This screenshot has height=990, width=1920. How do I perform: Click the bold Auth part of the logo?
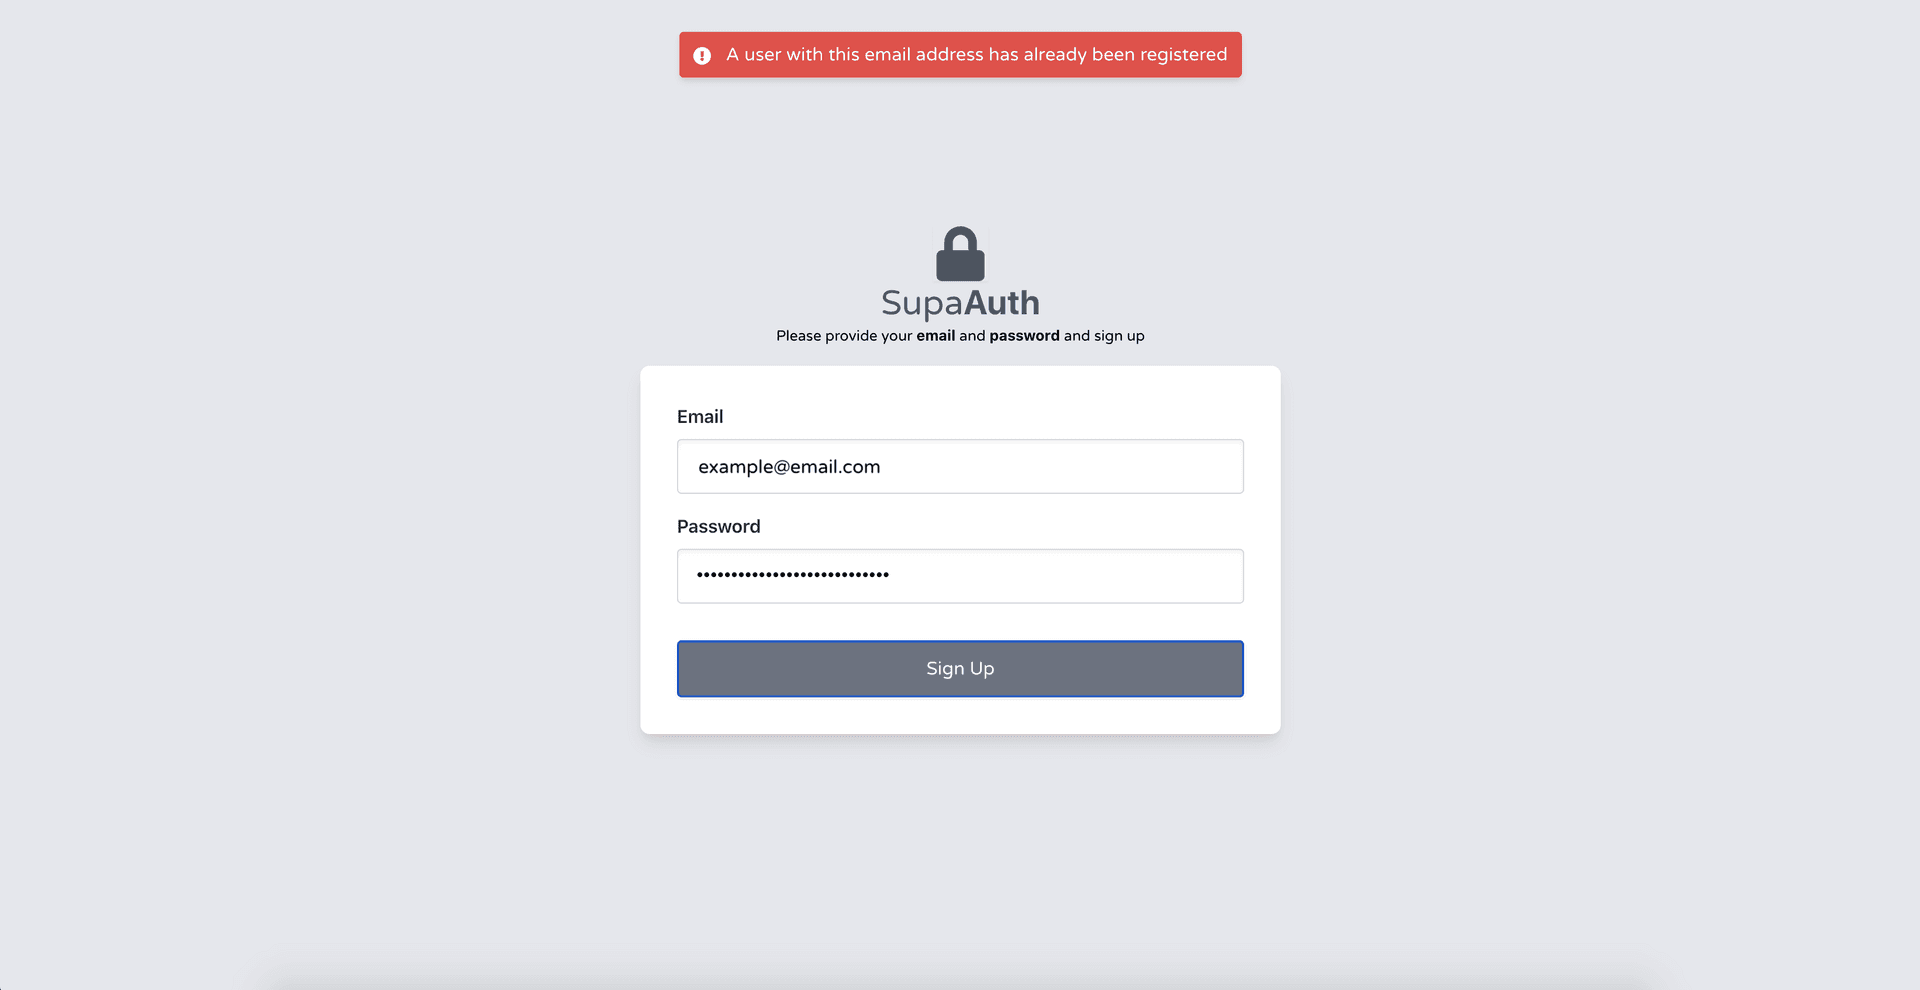(x=1001, y=302)
